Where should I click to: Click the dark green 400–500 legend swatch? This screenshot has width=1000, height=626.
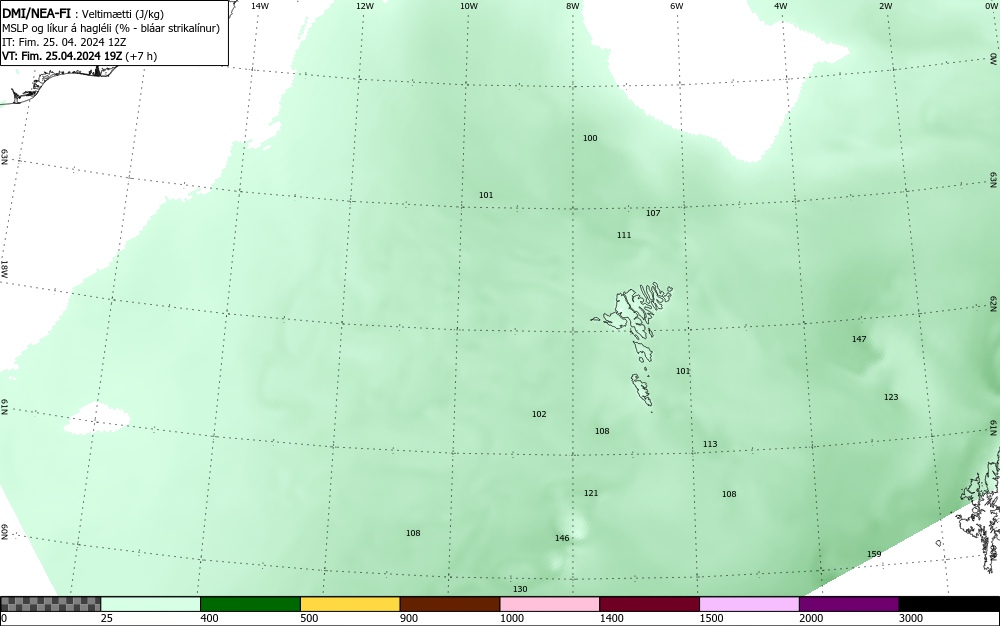point(250,604)
